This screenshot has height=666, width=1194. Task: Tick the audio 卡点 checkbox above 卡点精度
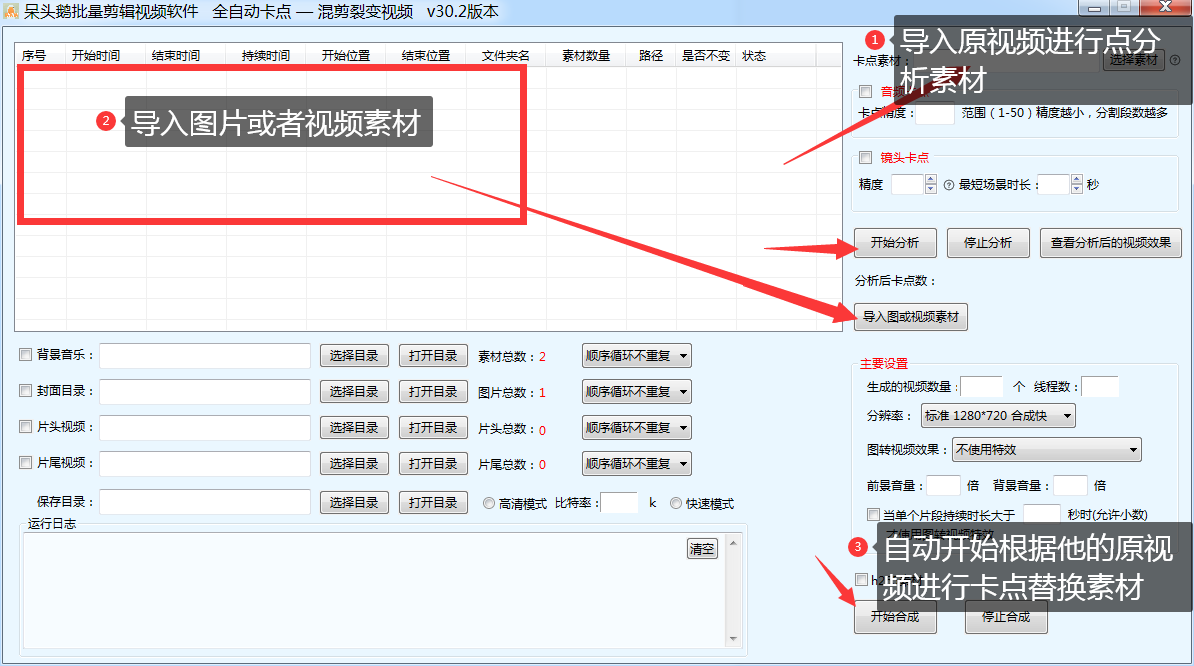click(866, 91)
